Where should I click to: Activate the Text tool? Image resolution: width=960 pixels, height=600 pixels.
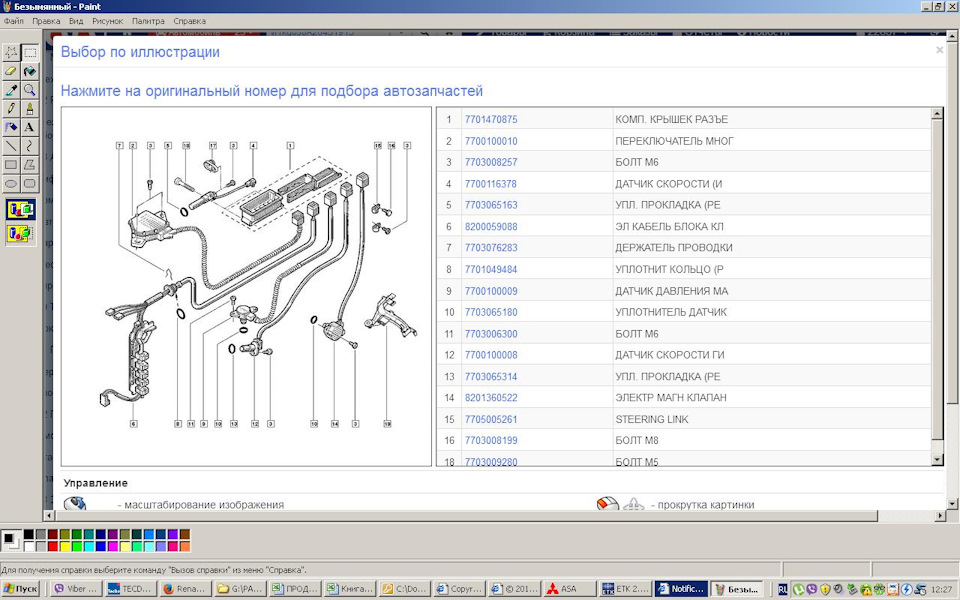click(29, 127)
